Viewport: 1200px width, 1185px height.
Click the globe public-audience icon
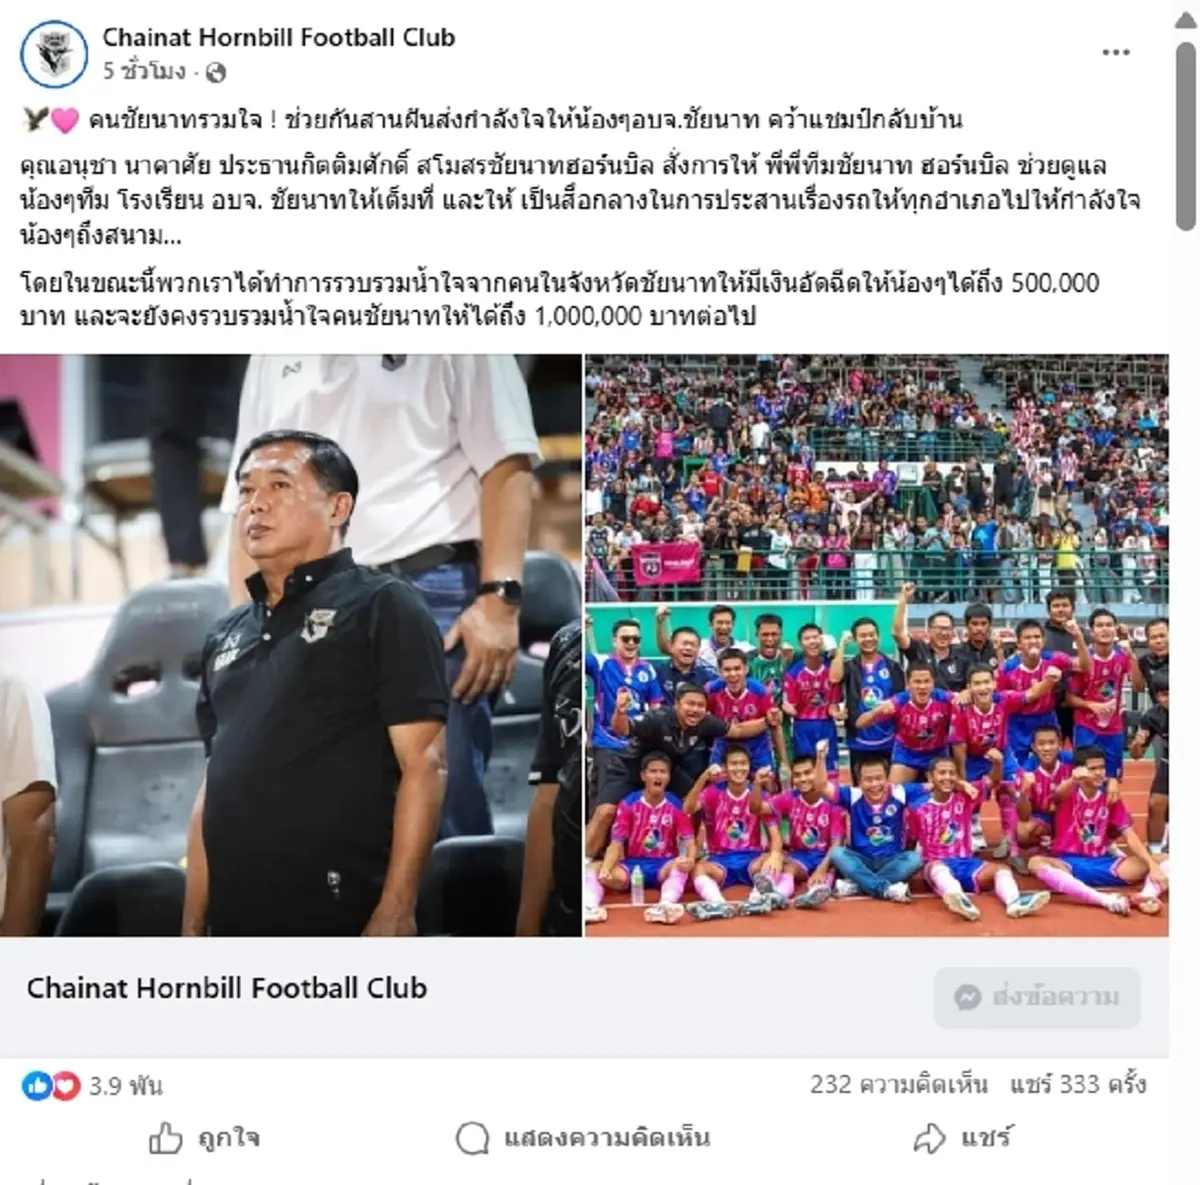click(x=215, y=72)
